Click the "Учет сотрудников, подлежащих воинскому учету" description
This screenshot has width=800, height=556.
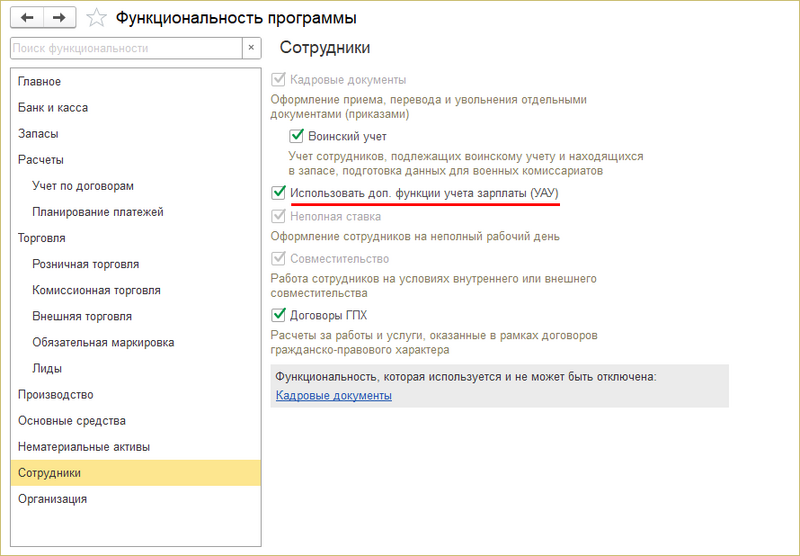coord(465,163)
